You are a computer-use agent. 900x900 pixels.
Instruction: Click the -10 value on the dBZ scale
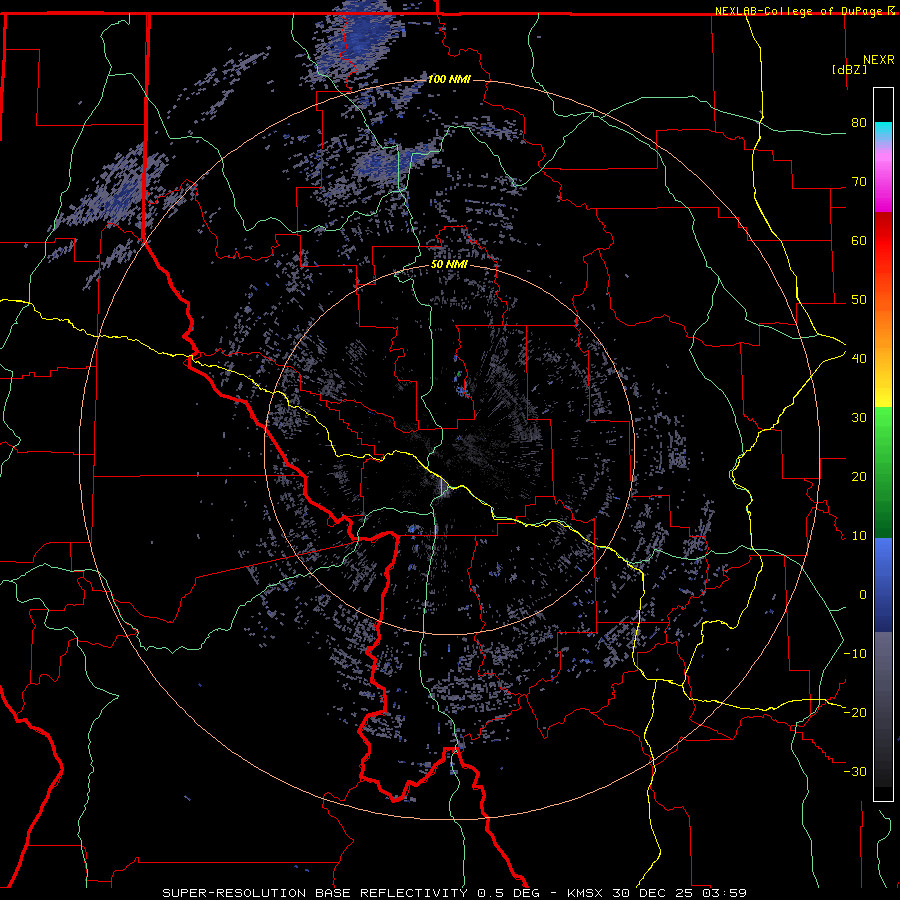[855, 654]
